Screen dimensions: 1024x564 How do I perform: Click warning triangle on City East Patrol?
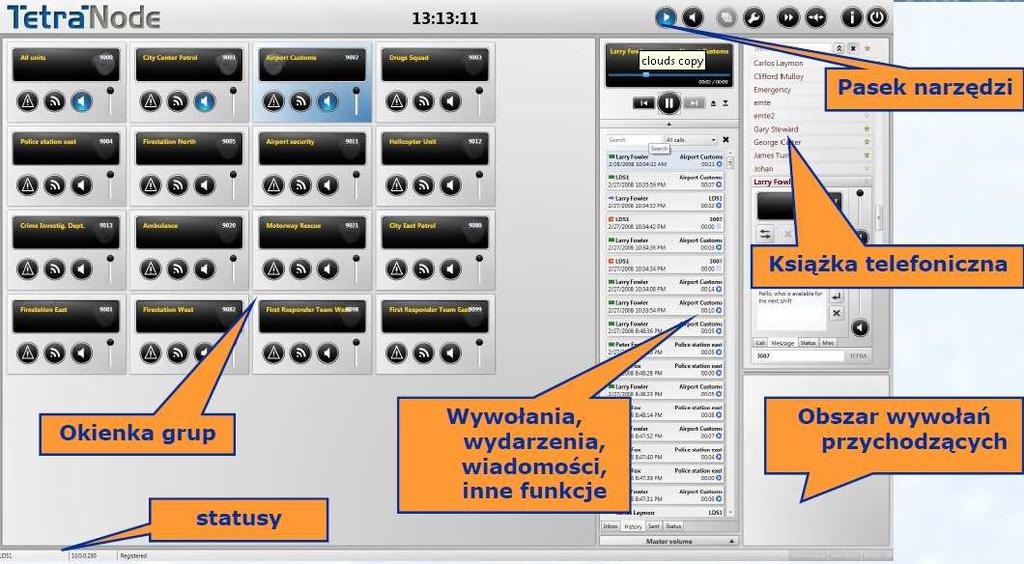396,269
